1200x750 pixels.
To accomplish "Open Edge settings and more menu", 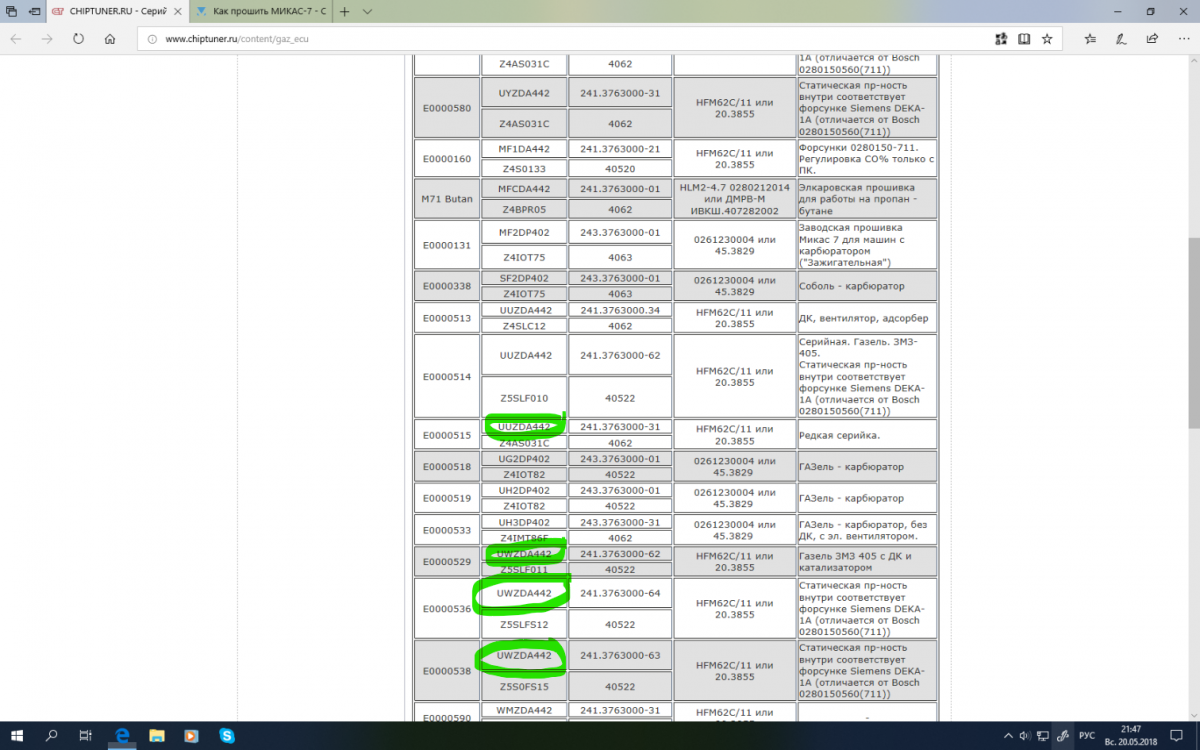I will pyautogui.click(x=1182, y=39).
